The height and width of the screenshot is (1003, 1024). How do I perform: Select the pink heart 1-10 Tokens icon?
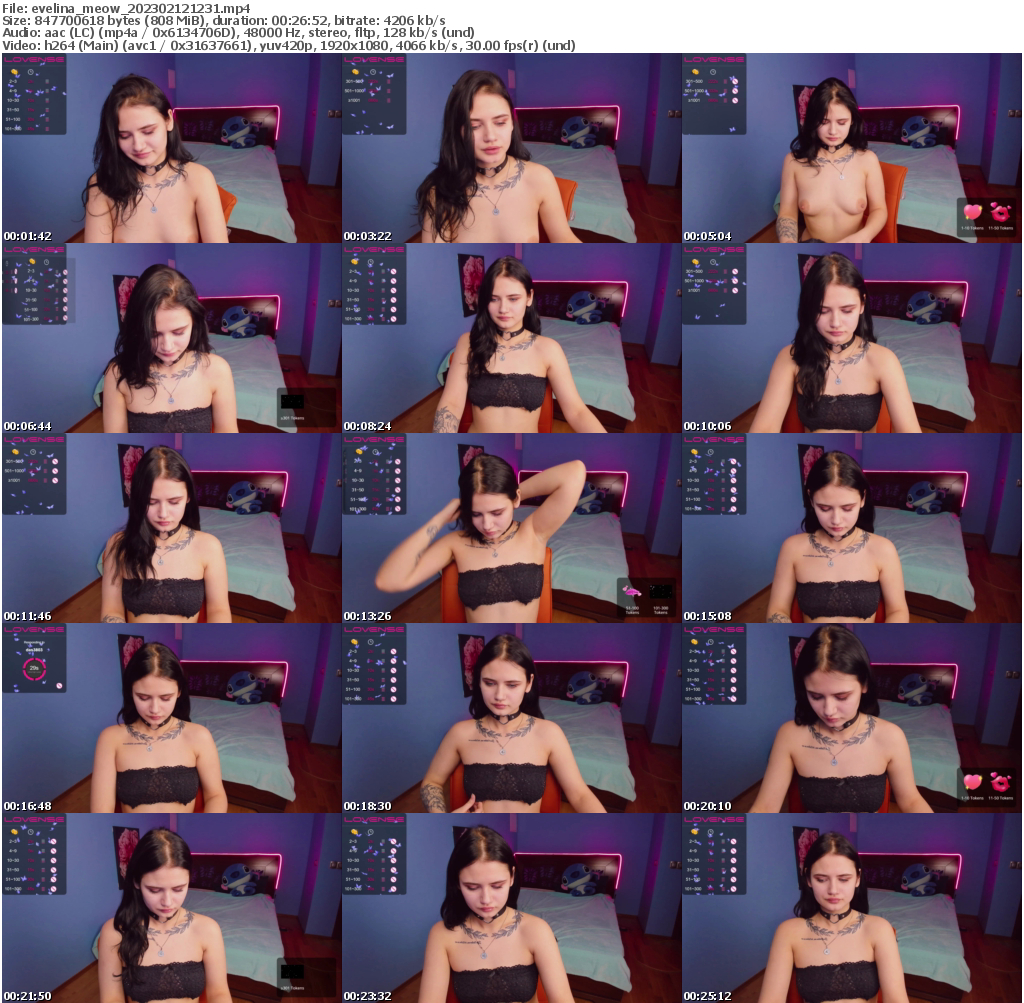[x=971, y=212]
